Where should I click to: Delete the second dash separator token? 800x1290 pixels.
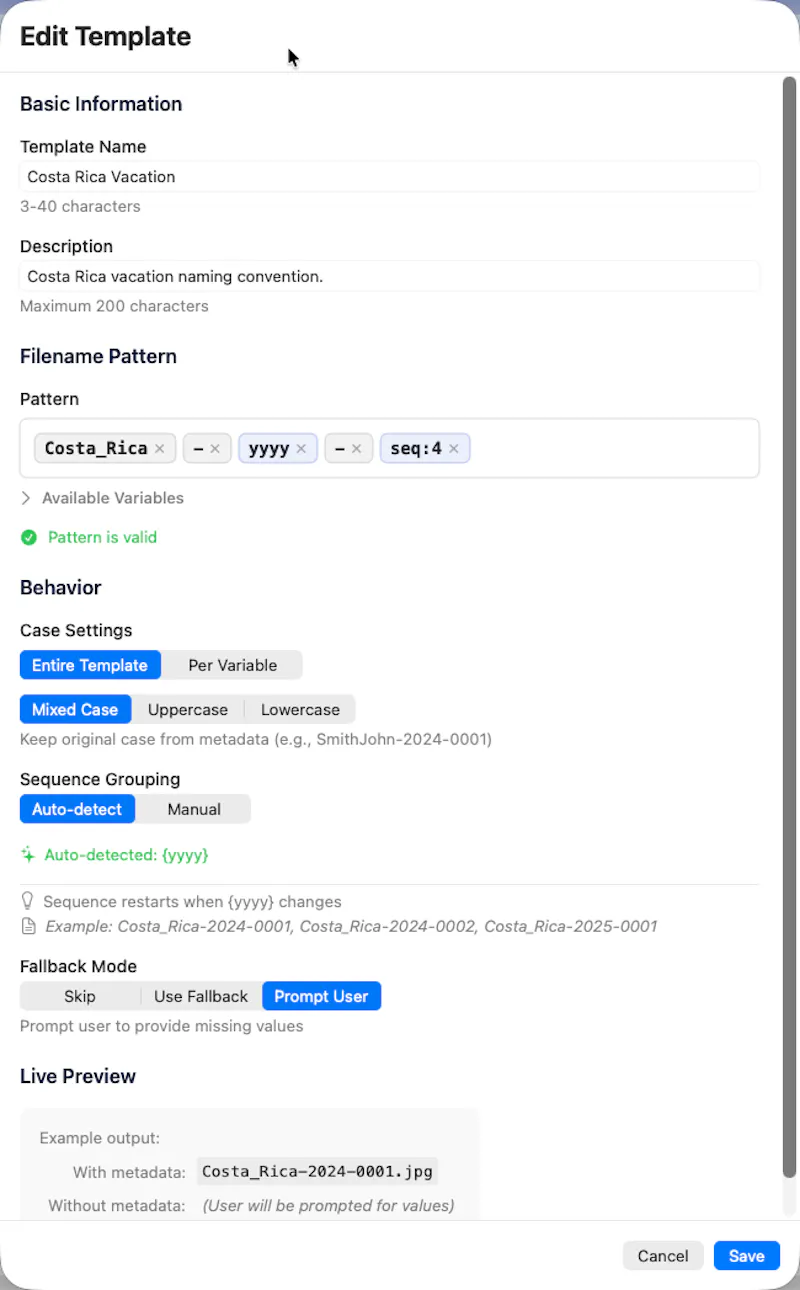coord(357,449)
